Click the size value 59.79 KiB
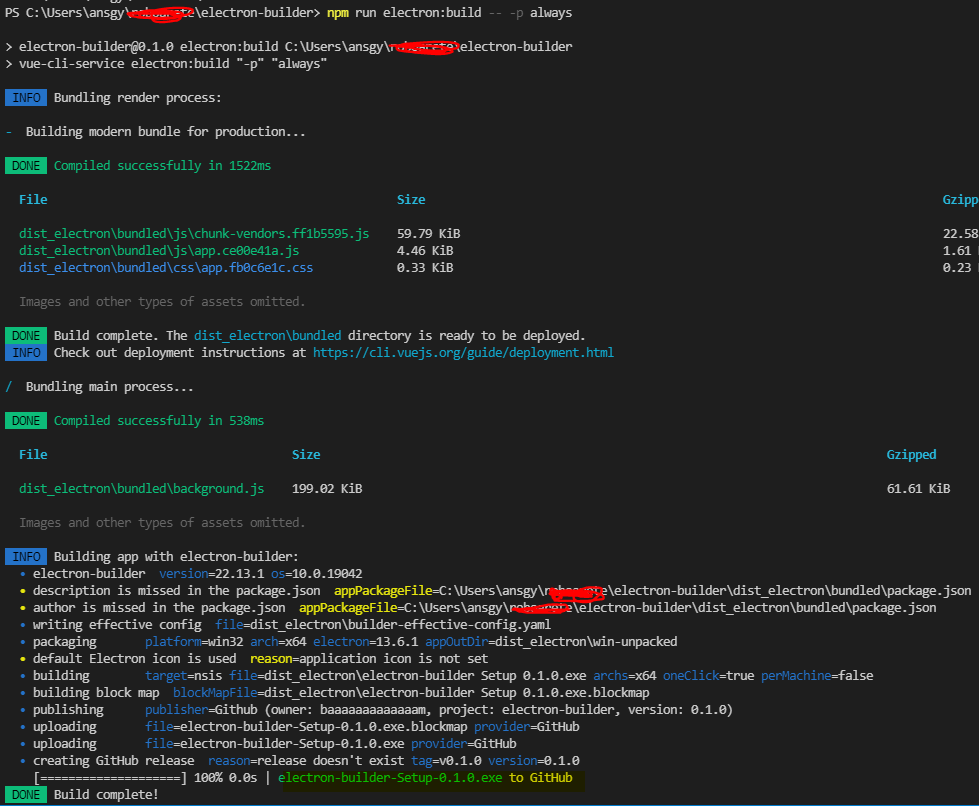 click(428, 233)
